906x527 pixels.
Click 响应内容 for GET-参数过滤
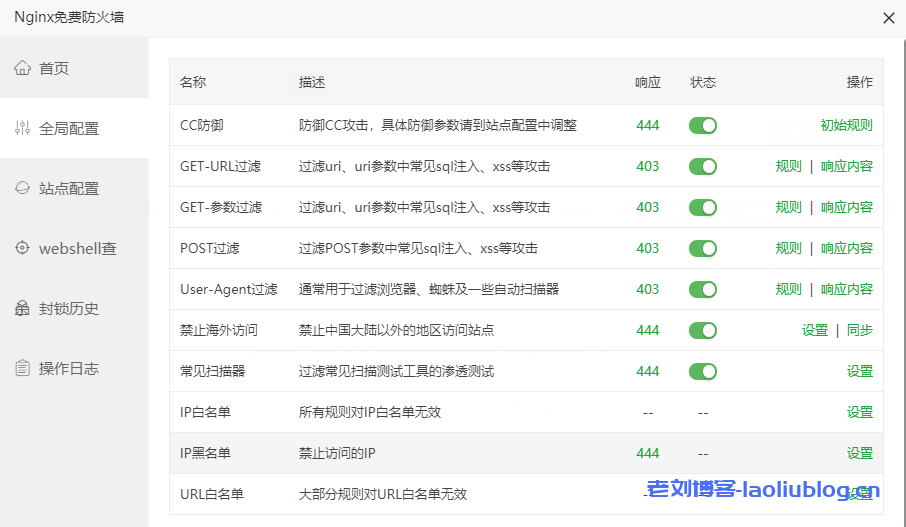click(x=846, y=207)
